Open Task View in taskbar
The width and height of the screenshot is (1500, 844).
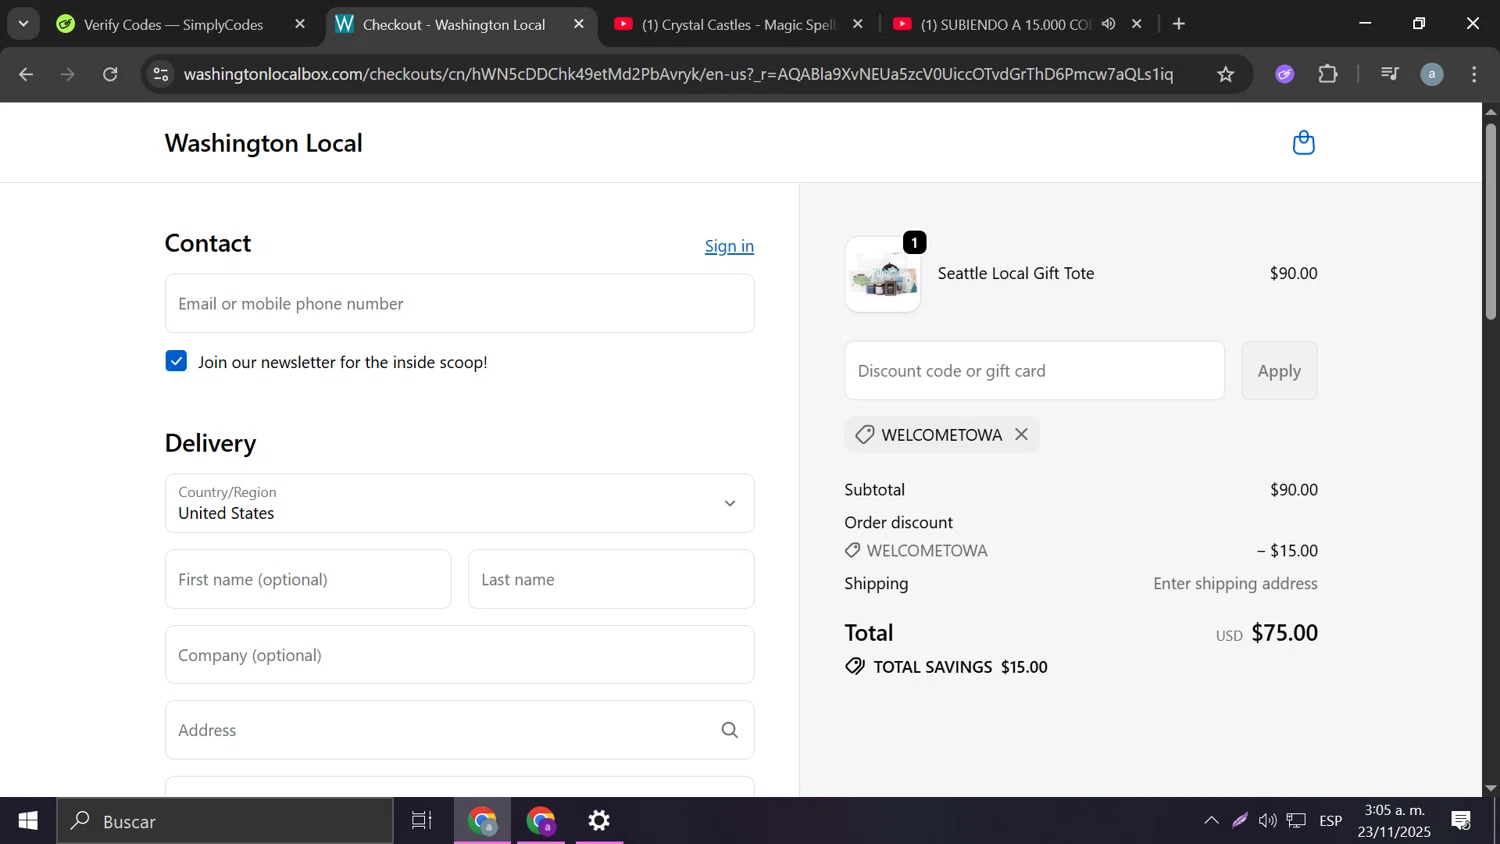point(422,821)
